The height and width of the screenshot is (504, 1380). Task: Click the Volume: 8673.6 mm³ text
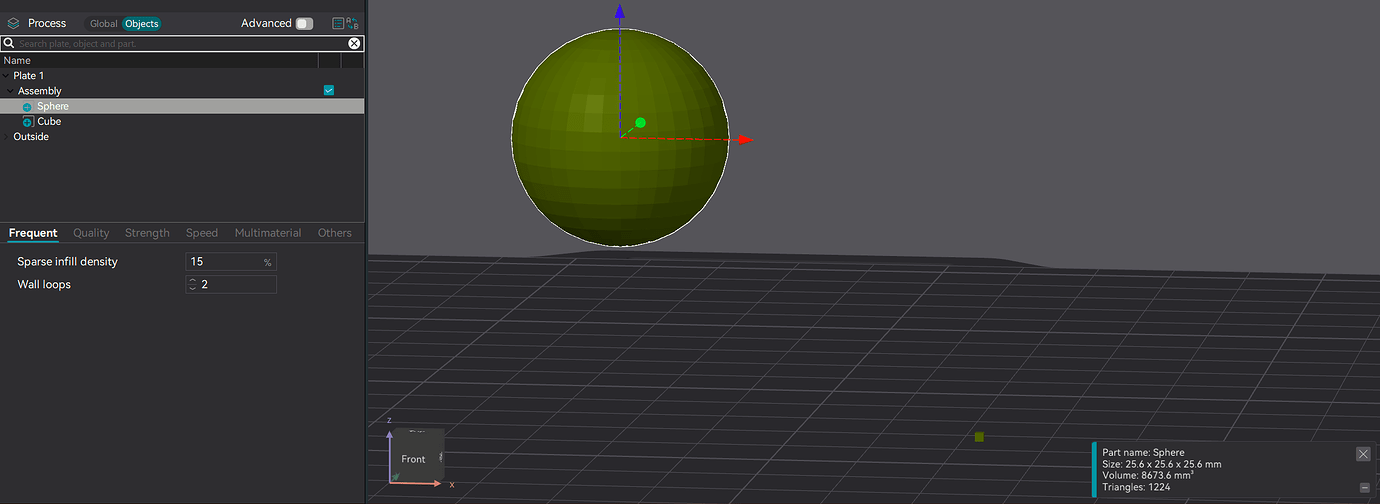[x=1150, y=476]
